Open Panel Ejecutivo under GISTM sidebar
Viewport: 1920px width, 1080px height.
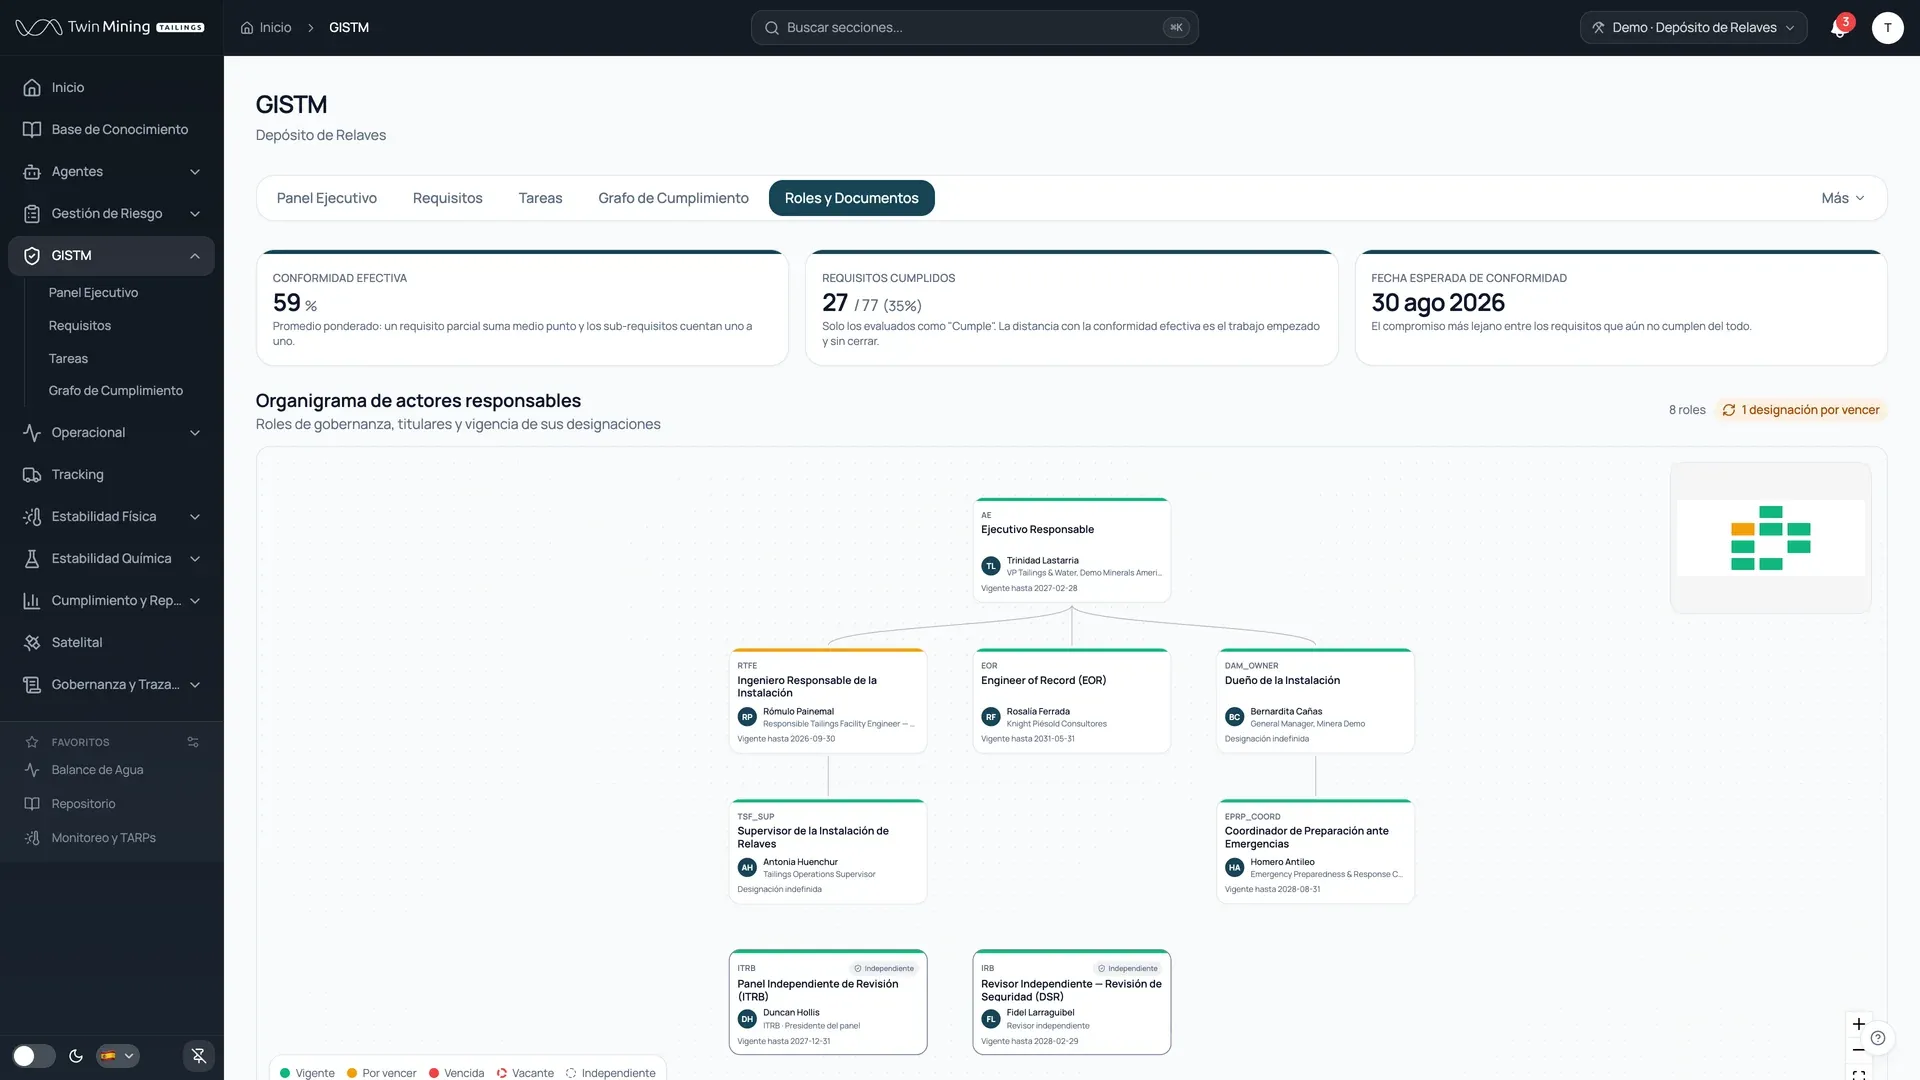click(93, 293)
